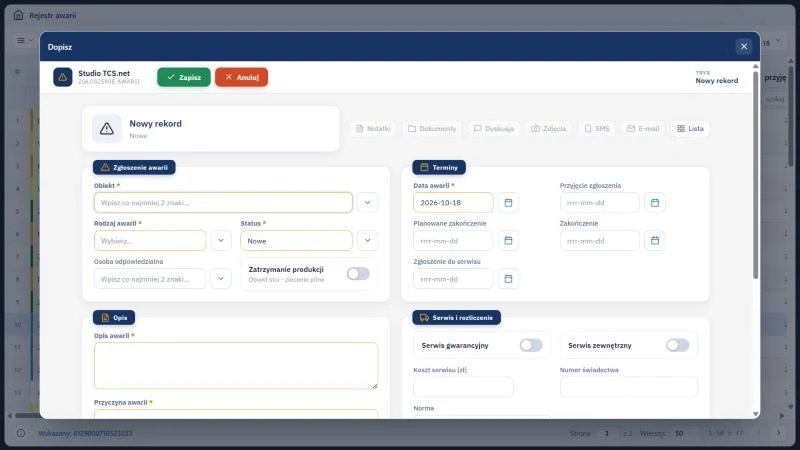
Task: Open the Notatki tab
Action: coord(373,129)
